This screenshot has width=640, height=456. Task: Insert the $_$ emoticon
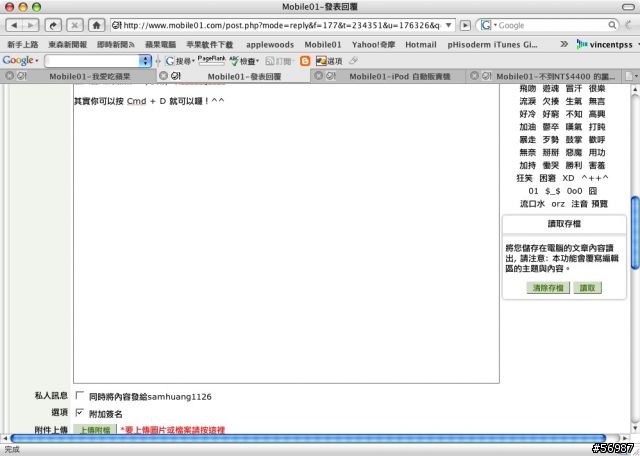pos(553,191)
